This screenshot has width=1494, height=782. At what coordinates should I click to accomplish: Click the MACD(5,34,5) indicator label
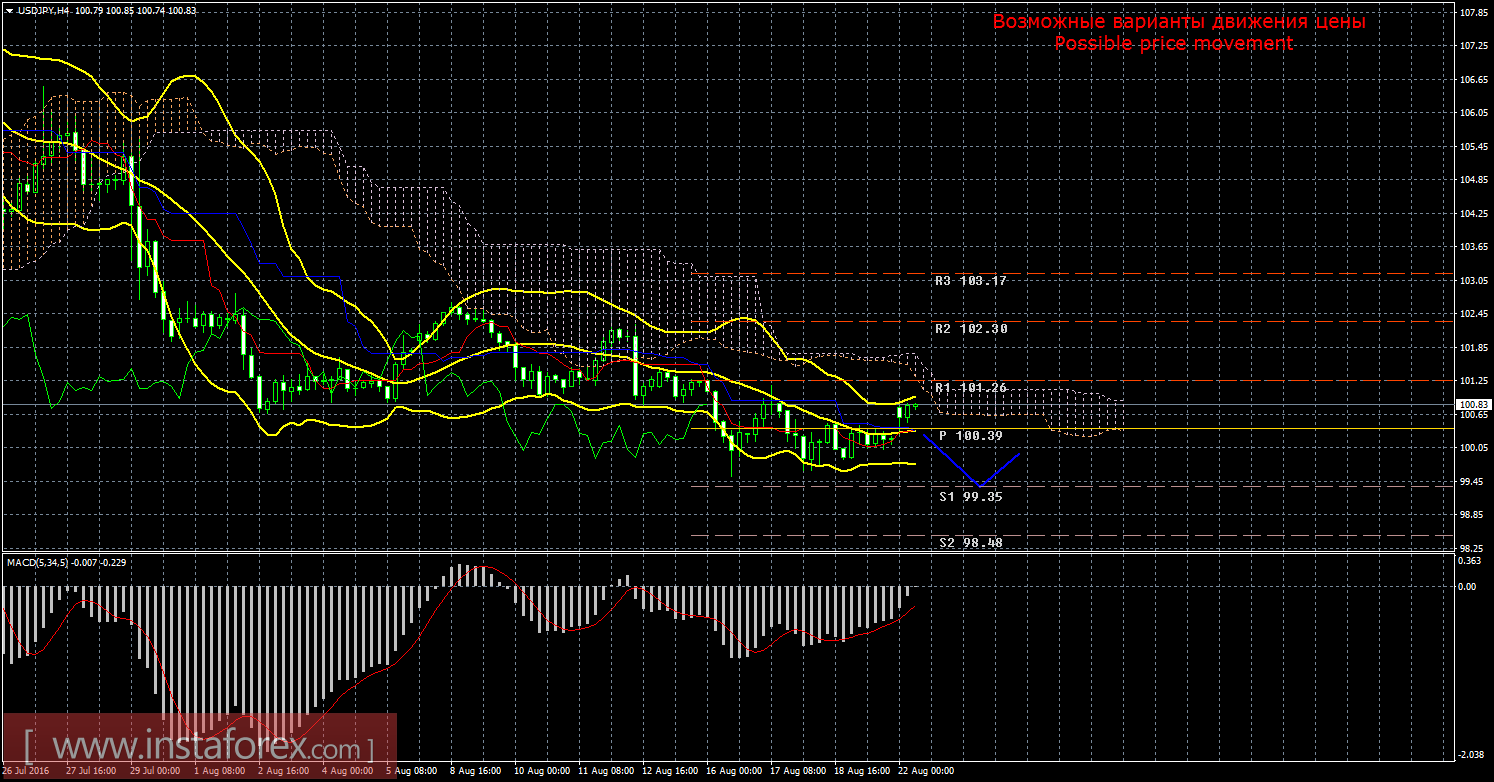38,562
